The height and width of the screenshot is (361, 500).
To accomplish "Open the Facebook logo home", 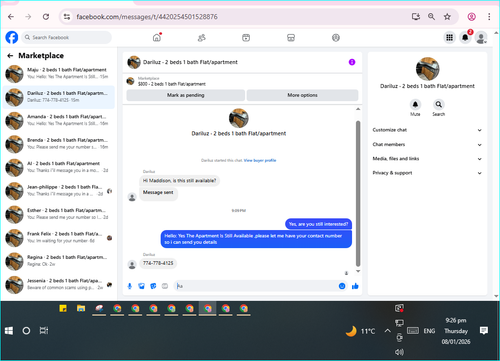I will point(12,37).
